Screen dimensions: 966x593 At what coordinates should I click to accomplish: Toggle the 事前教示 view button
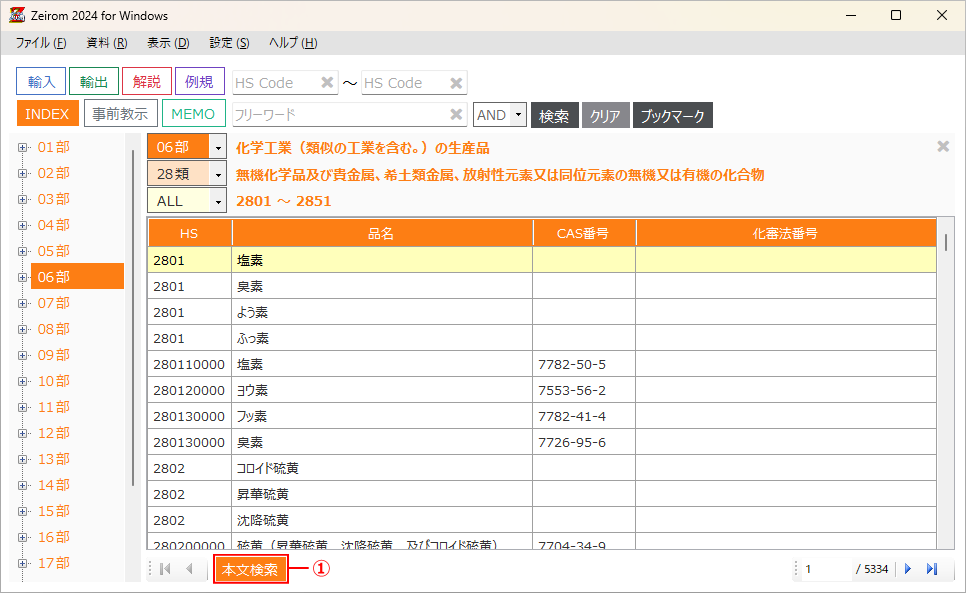(x=120, y=115)
